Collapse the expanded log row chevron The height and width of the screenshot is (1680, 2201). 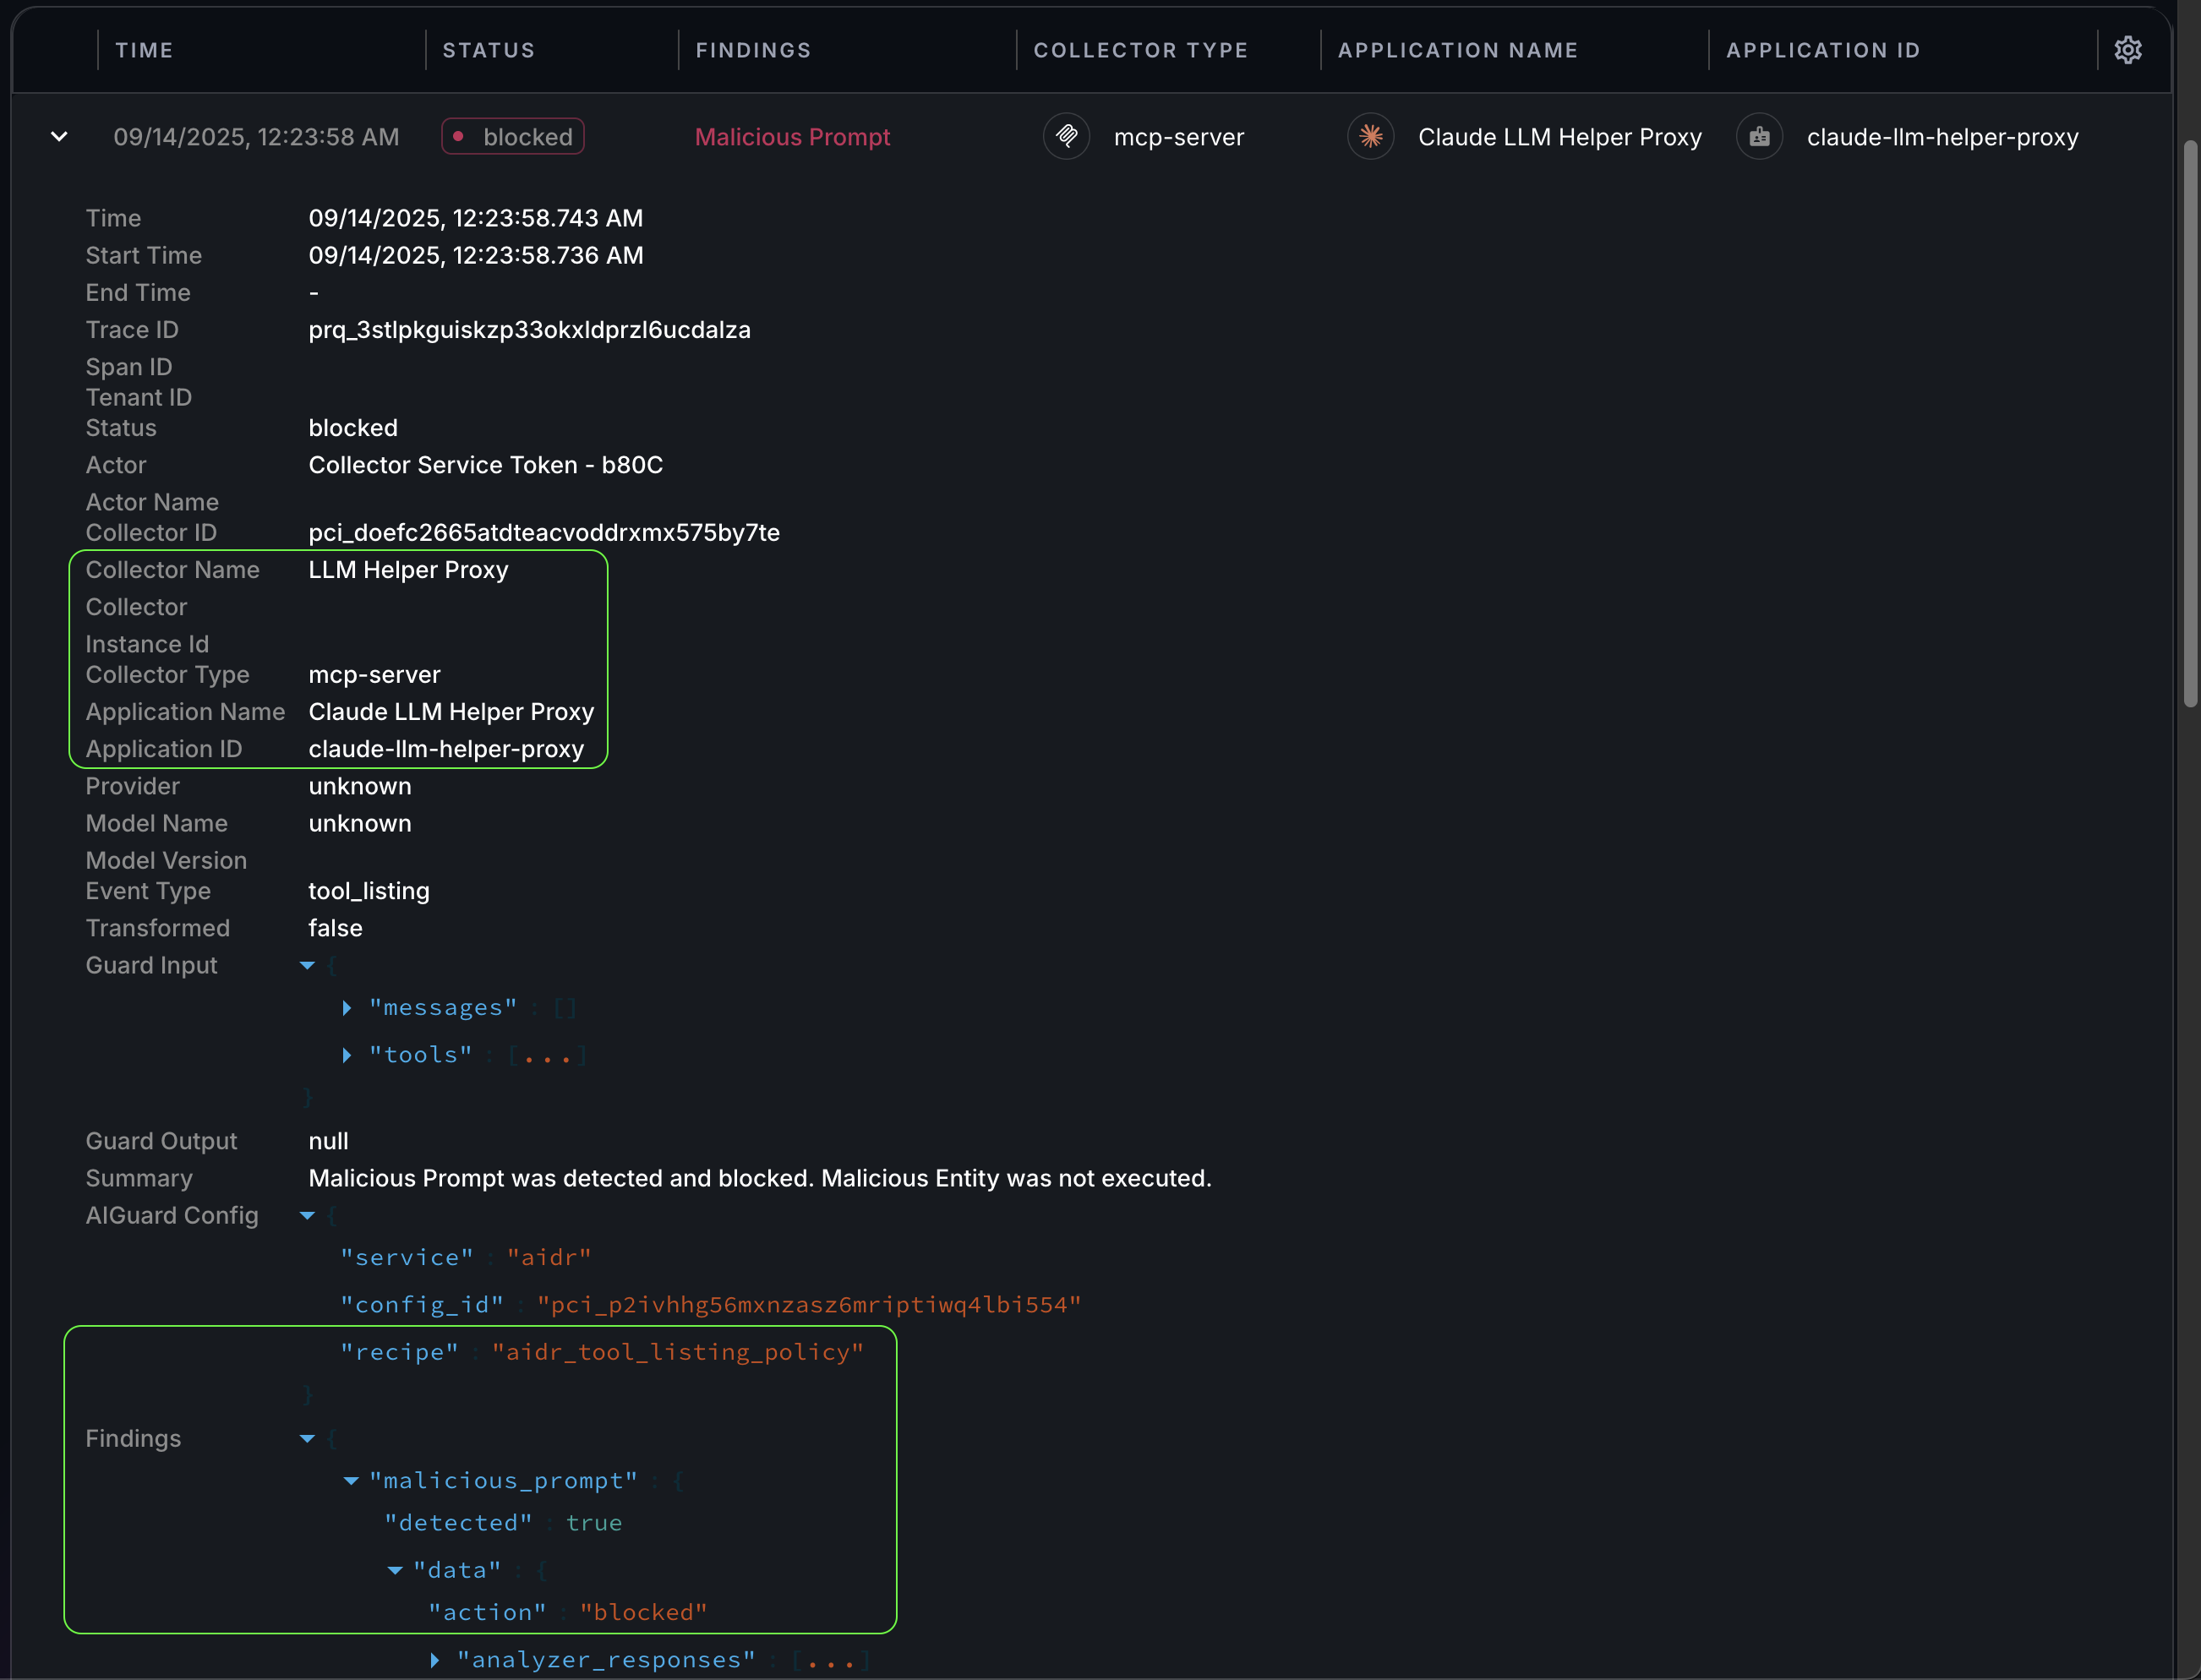point(59,136)
